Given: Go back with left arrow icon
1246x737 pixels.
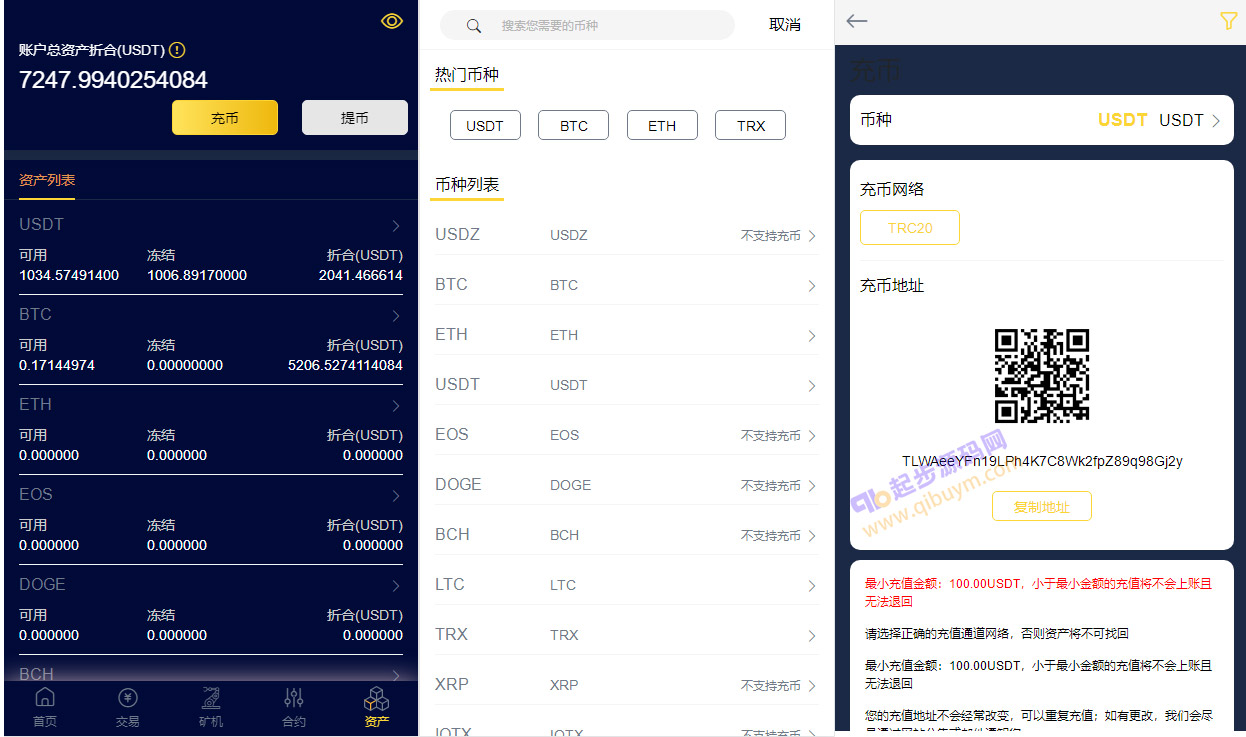Looking at the screenshot, I should [857, 21].
